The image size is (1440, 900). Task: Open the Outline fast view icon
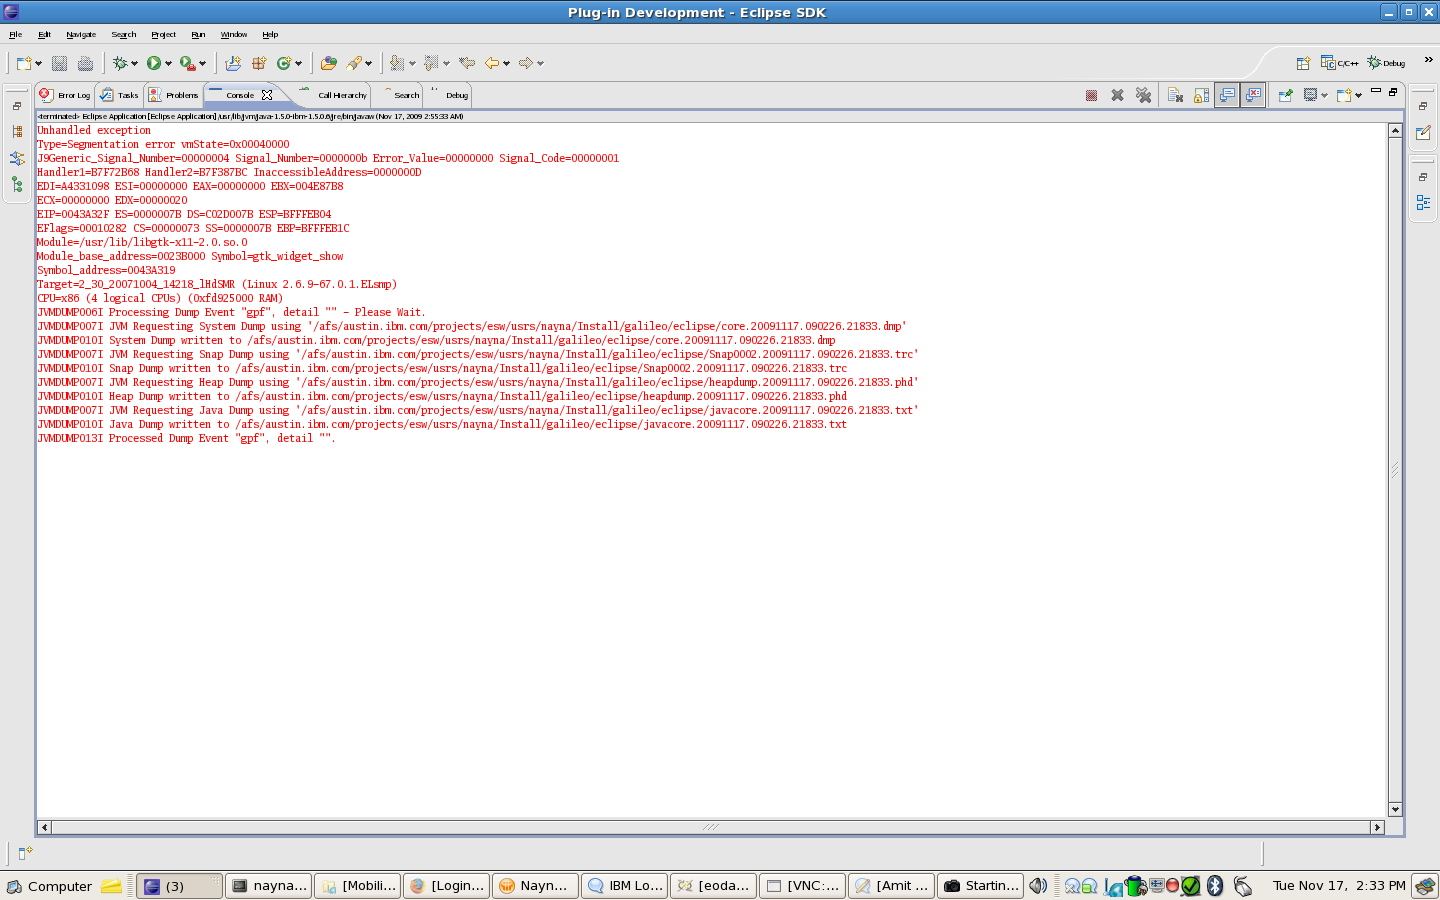click(1423, 202)
